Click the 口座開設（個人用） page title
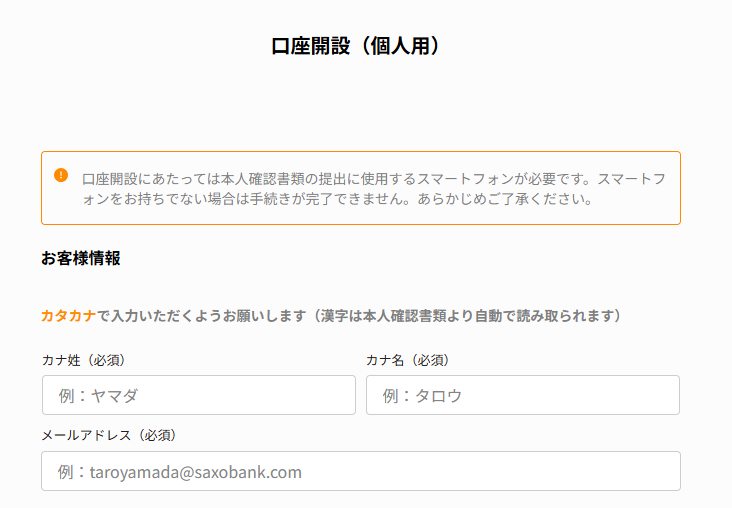 tap(356, 46)
